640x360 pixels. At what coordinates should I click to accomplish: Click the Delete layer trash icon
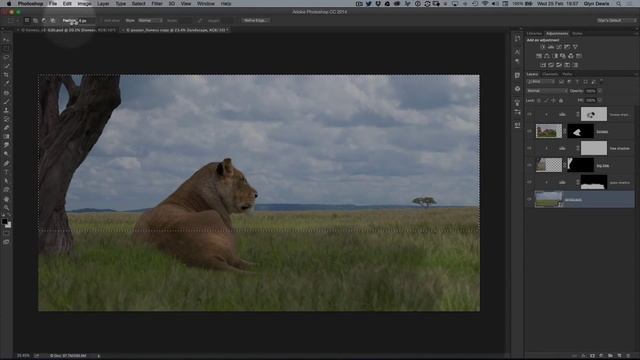(629, 356)
